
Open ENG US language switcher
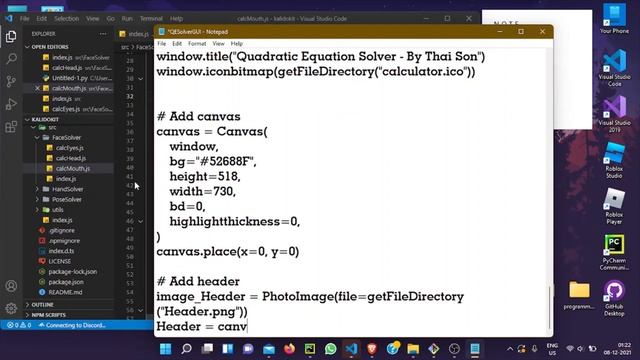coord(552,349)
